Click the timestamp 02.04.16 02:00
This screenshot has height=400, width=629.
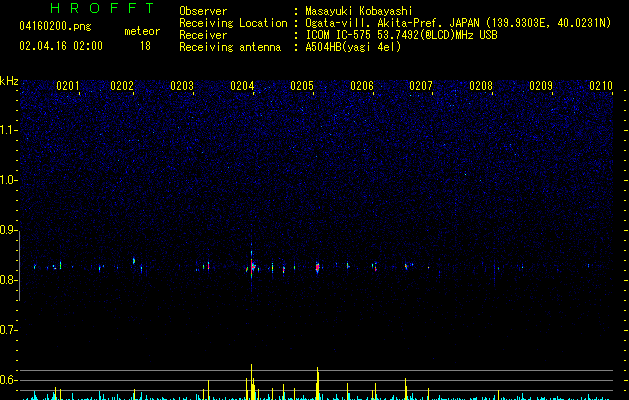pyautogui.click(x=61, y=46)
